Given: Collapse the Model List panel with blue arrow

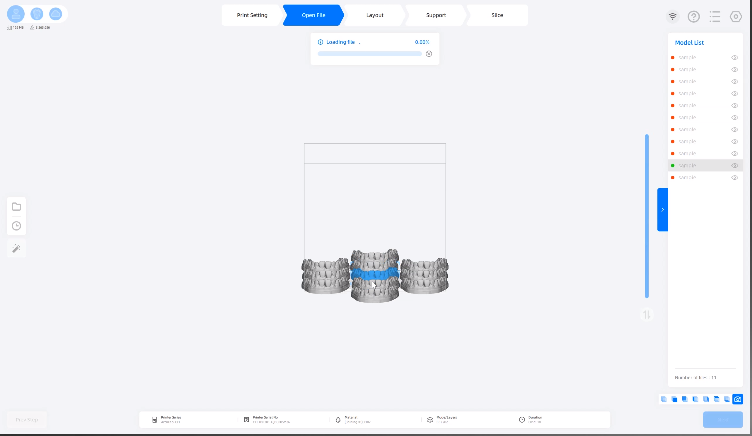Looking at the screenshot, I should click(x=662, y=210).
